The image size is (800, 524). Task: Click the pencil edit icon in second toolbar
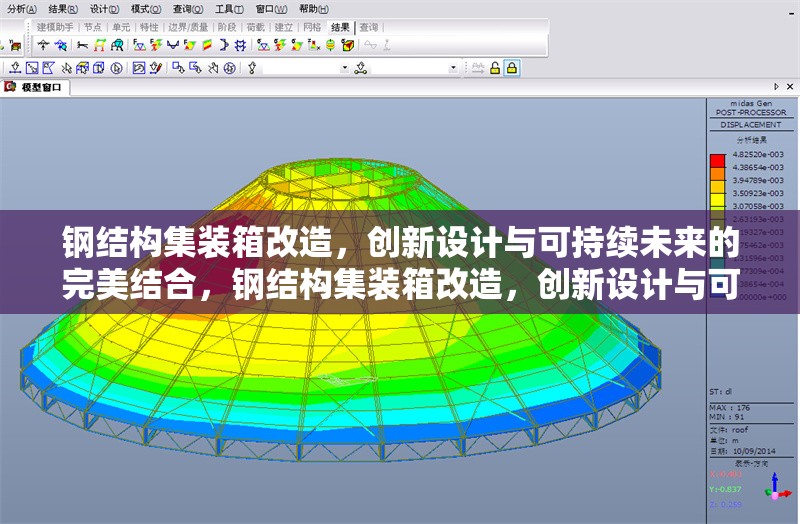tap(157, 68)
